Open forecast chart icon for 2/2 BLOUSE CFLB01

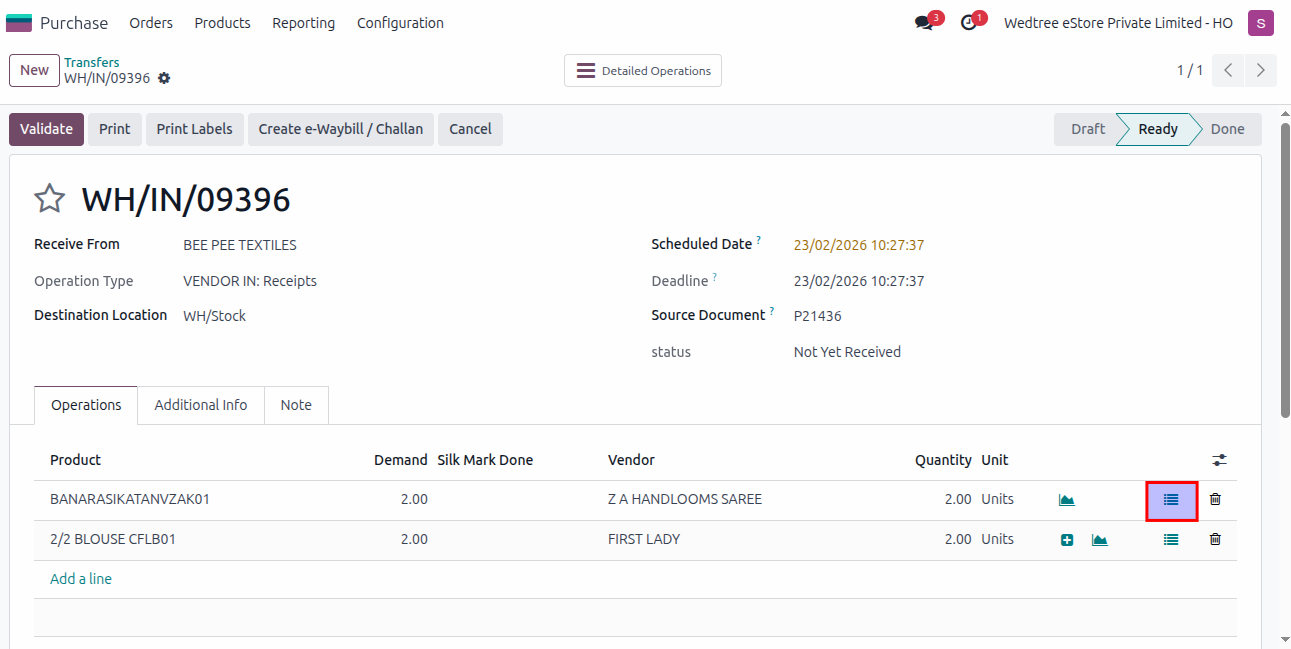coord(1100,540)
